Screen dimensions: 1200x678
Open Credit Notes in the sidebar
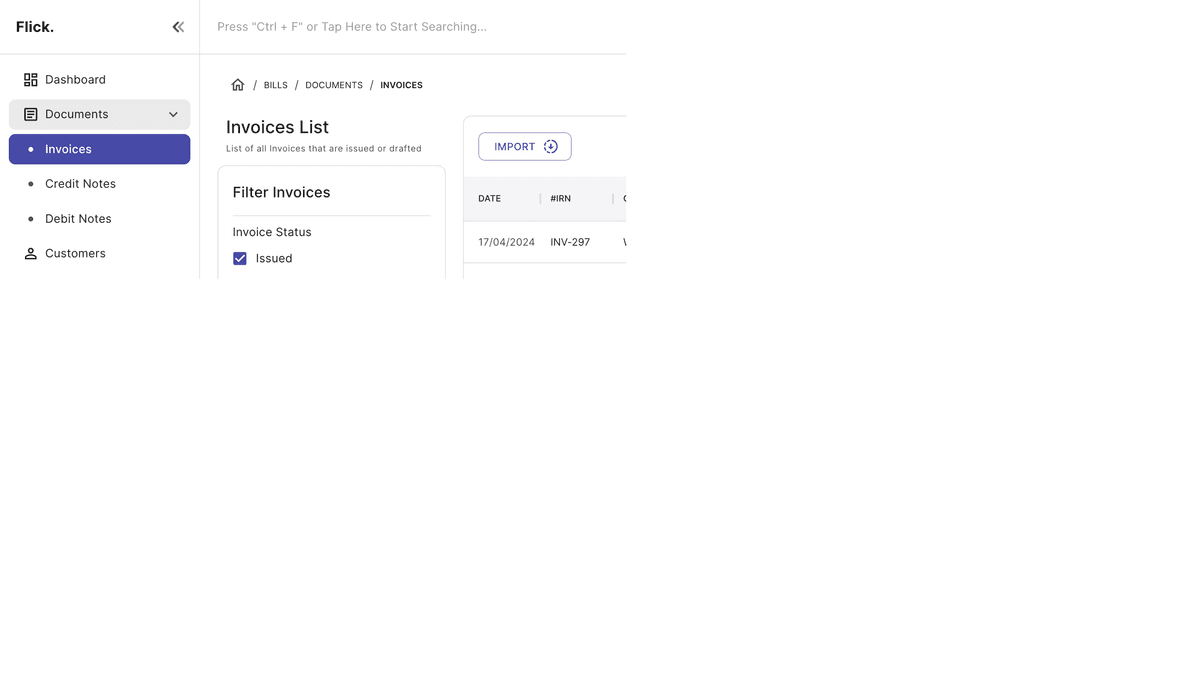[80, 184]
